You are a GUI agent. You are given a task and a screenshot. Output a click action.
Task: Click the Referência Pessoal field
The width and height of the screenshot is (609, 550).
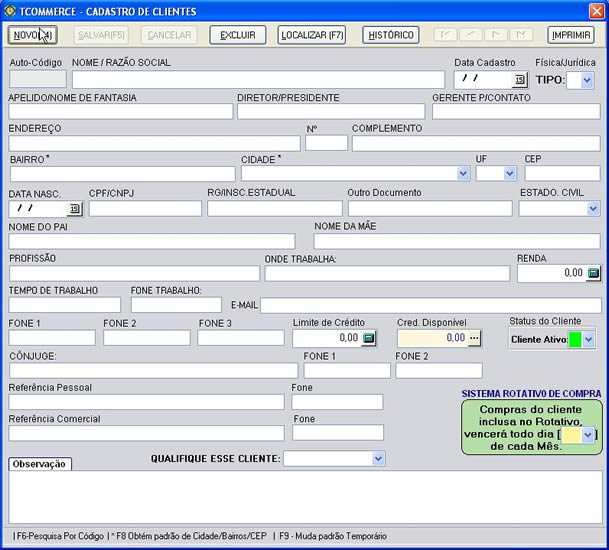pyautogui.click(x=146, y=402)
